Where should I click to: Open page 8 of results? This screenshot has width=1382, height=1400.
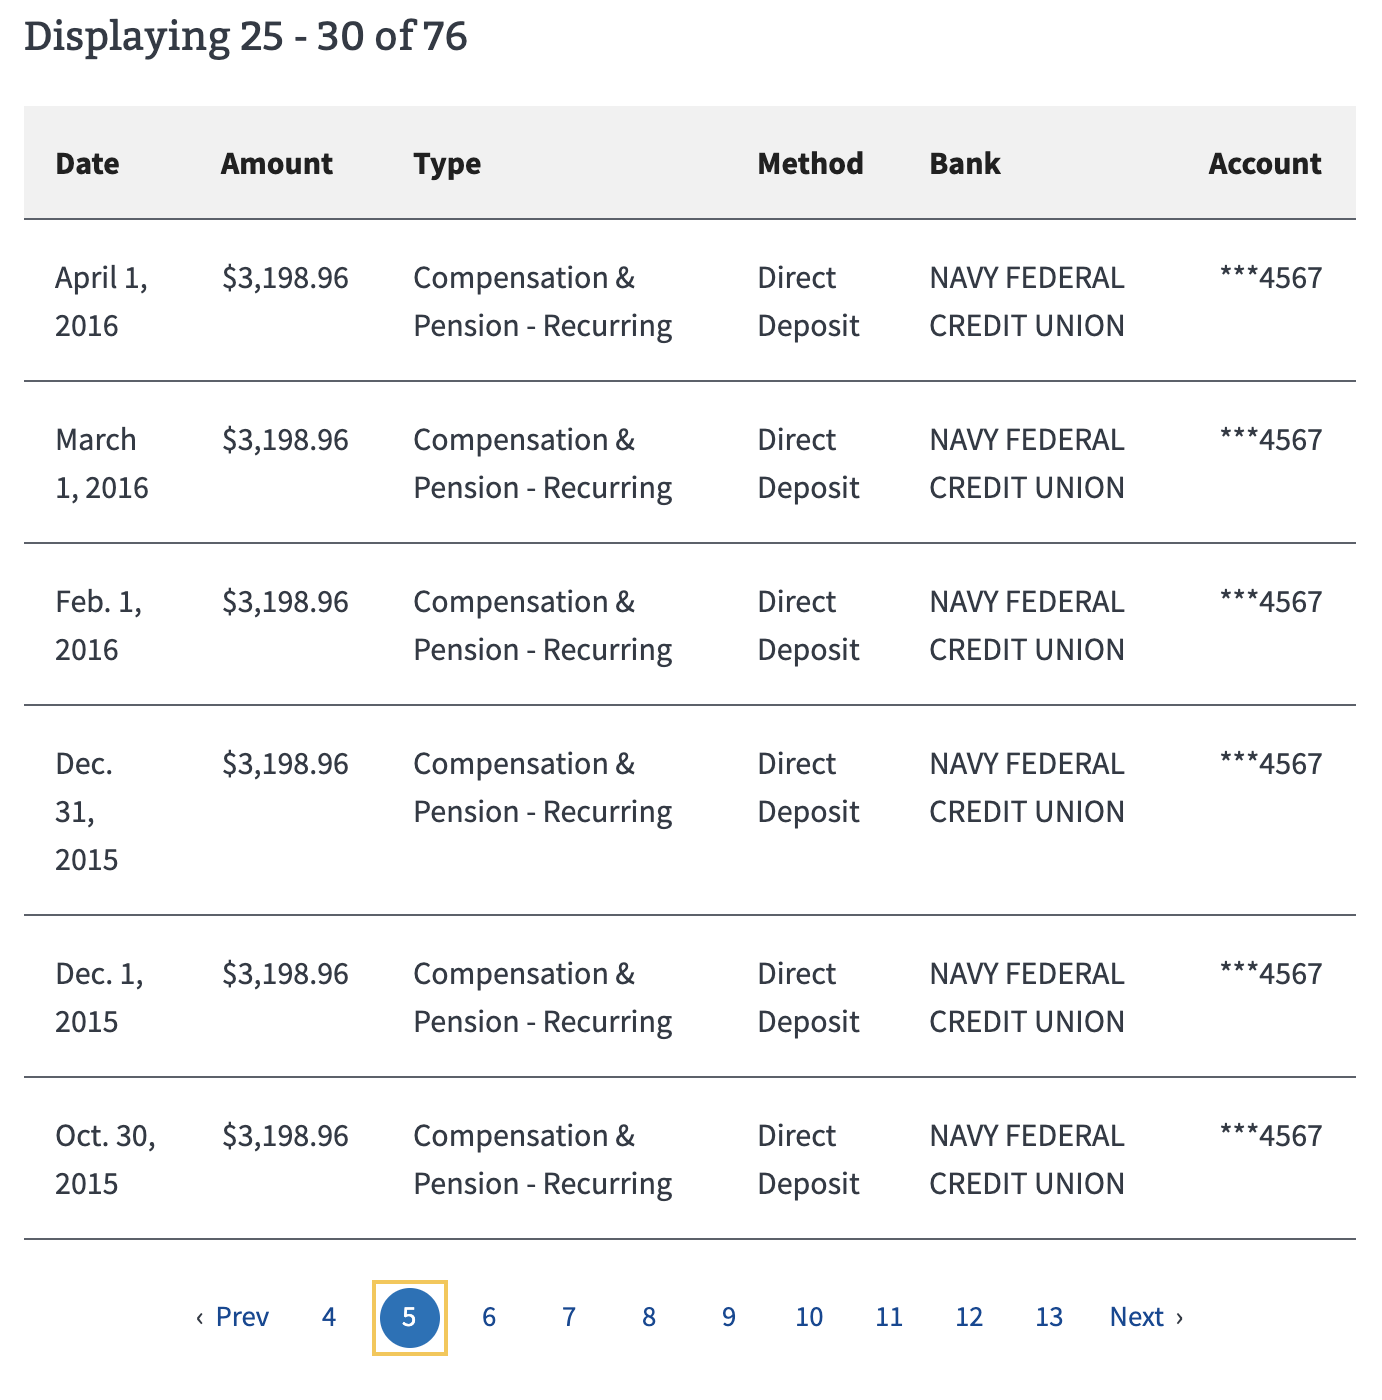tap(649, 1317)
